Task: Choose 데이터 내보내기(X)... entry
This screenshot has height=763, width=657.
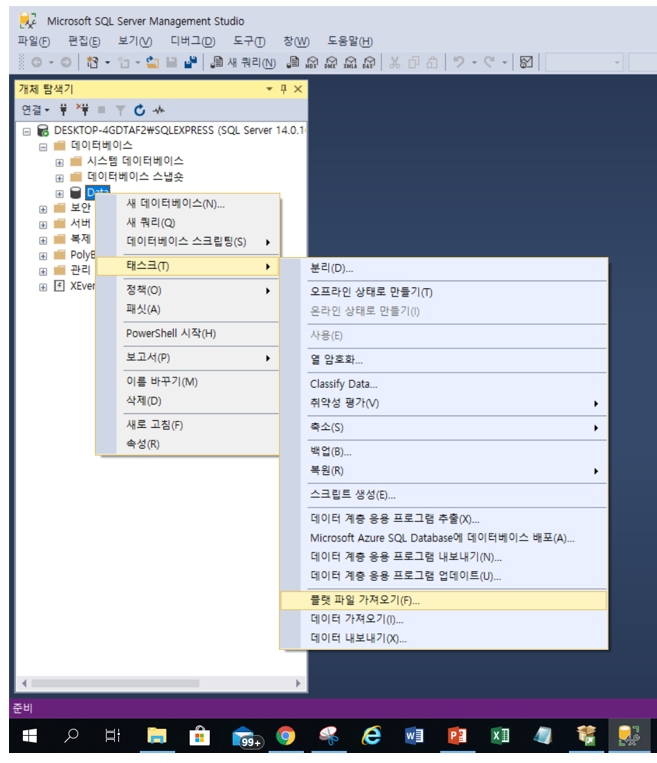Action: 444,638
